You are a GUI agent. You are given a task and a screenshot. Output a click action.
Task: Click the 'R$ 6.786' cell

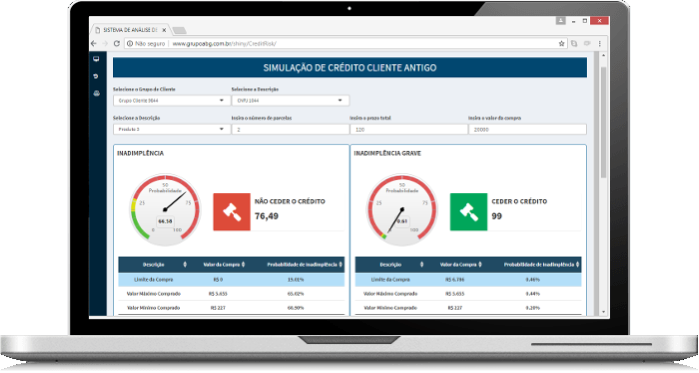(x=455, y=280)
